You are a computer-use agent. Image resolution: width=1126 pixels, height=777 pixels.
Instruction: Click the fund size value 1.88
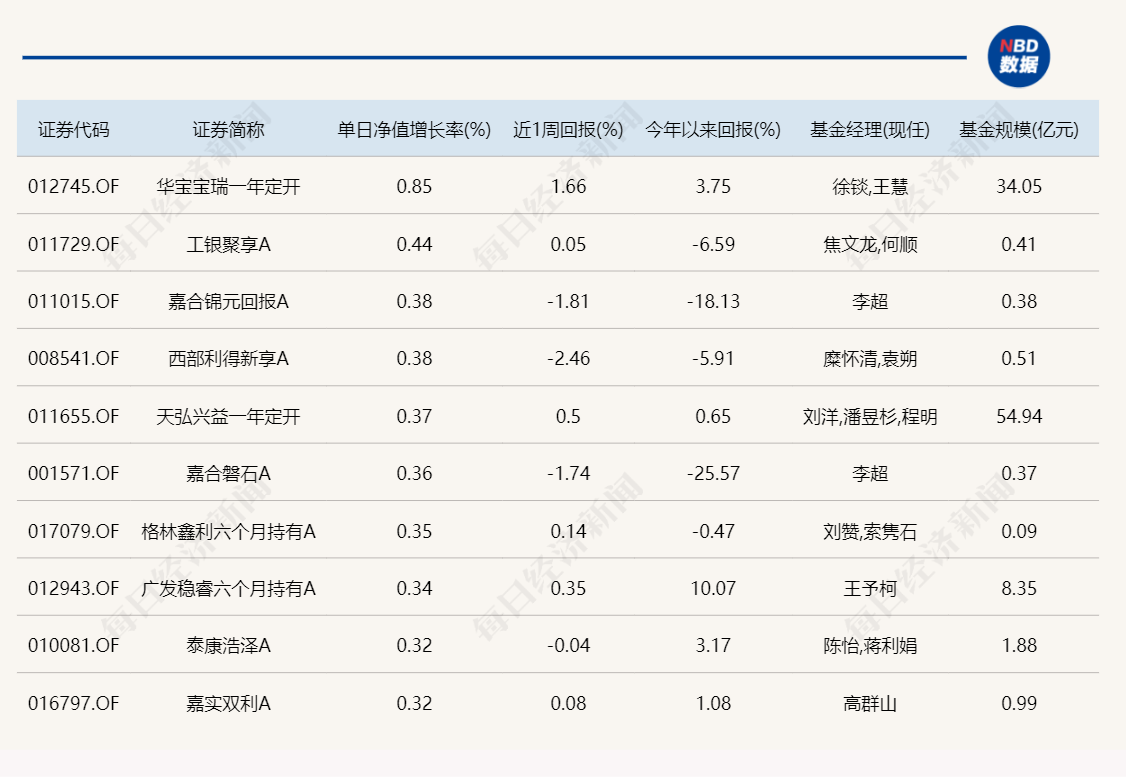1019,646
